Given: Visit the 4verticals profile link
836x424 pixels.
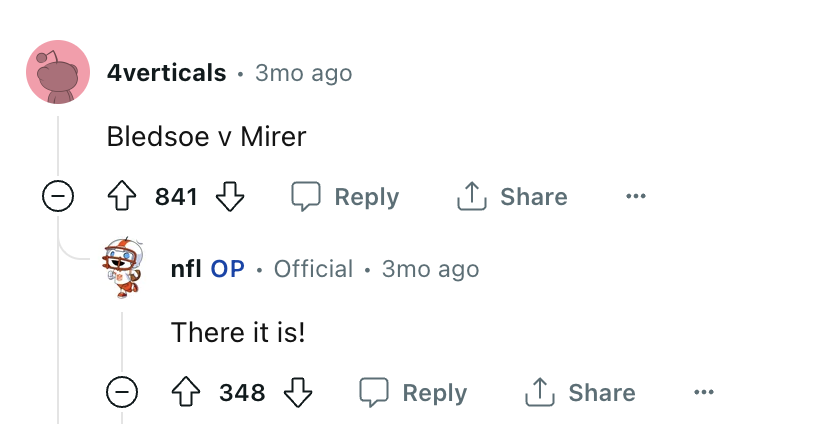Looking at the screenshot, I should coord(166,73).
